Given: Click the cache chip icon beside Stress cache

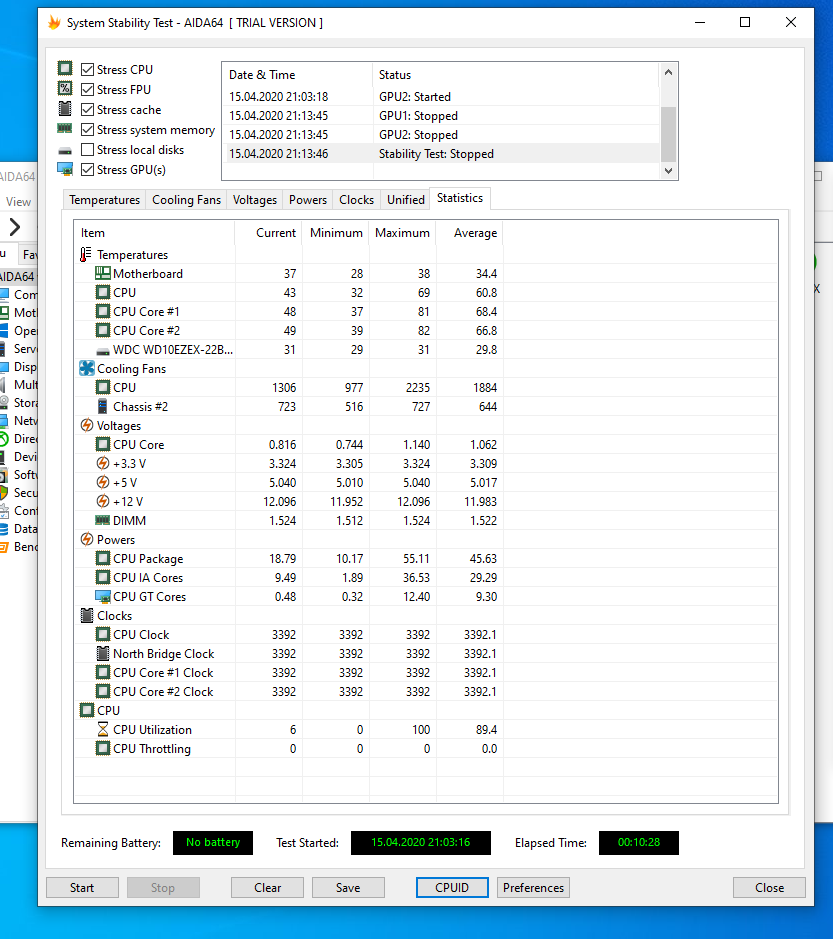Looking at the screenshot, I should click(x=65, y=109).
